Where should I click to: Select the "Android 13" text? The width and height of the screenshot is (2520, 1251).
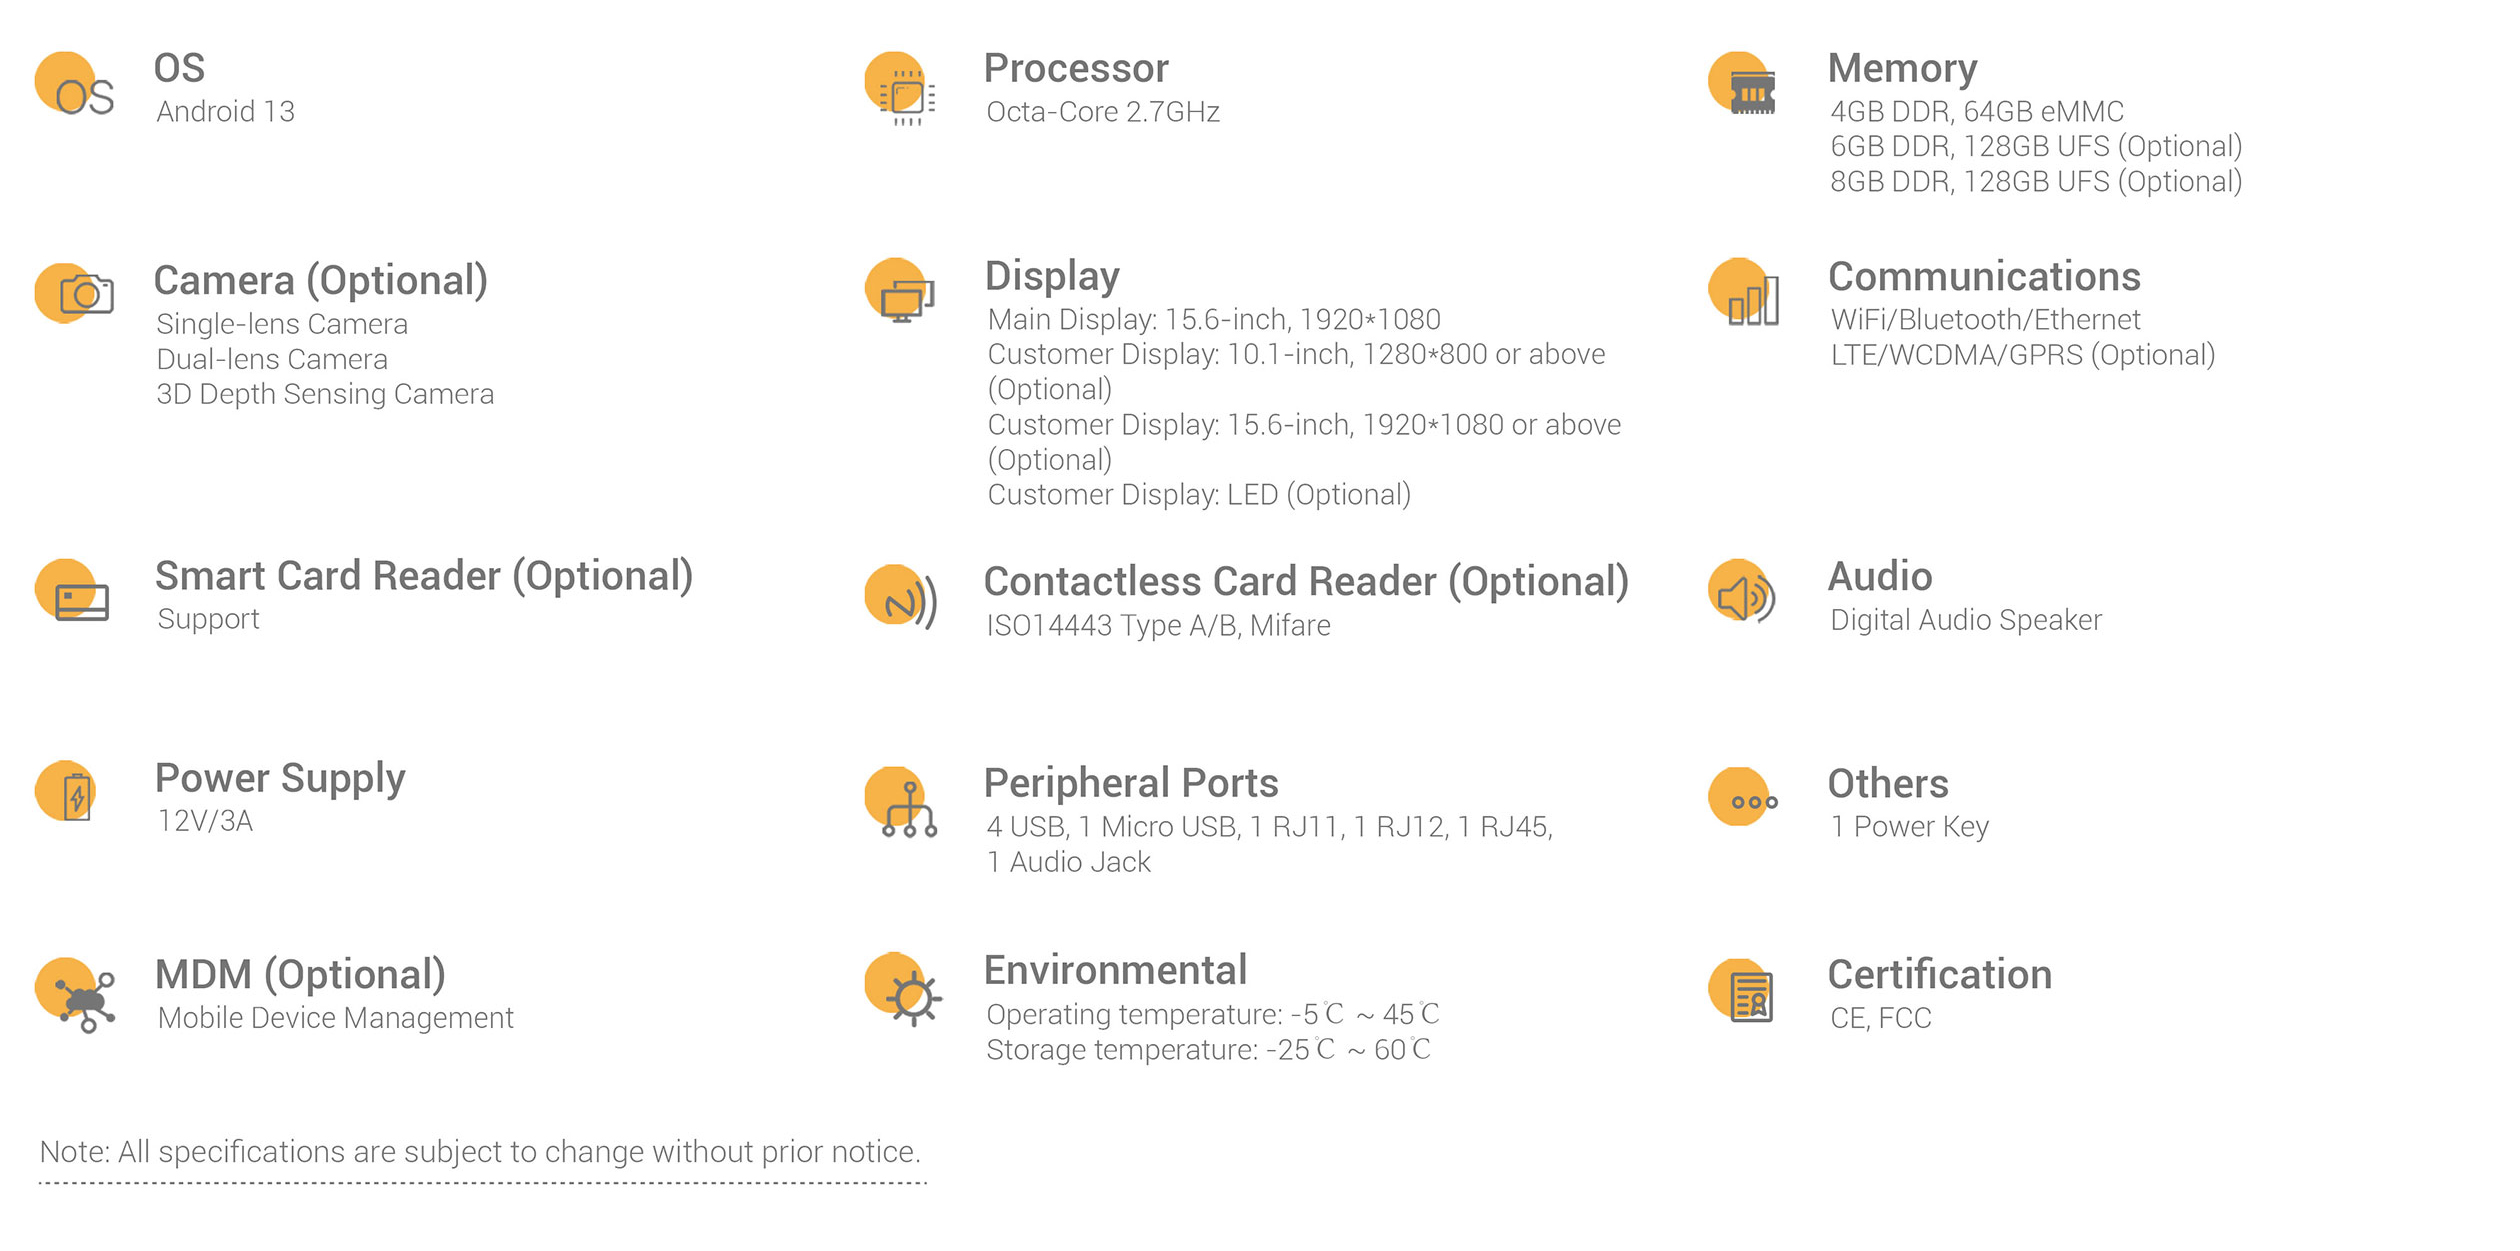(225, 112)
